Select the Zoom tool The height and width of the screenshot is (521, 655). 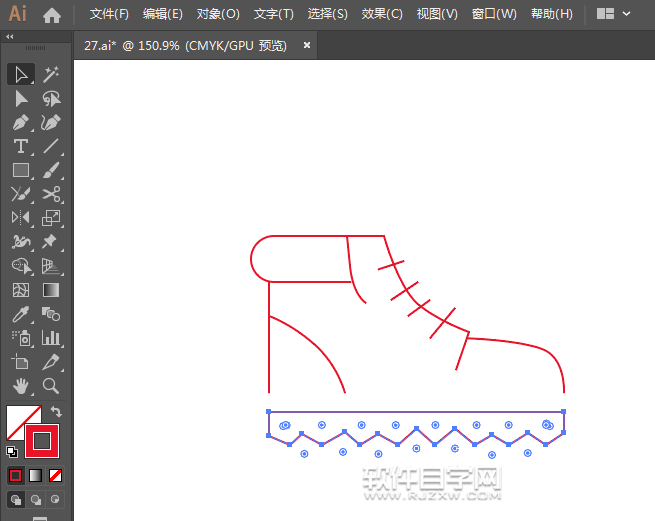coord(51,386)
